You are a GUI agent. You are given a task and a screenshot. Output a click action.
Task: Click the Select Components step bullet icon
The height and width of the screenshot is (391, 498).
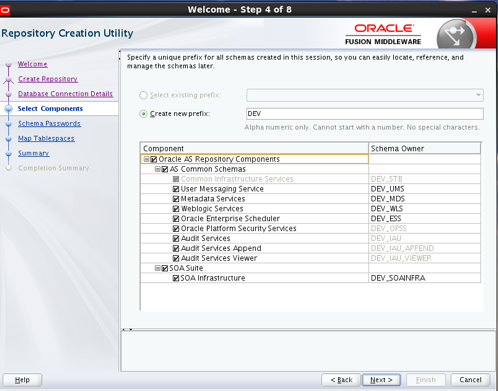pyautogui.click(x=9, y=109)
